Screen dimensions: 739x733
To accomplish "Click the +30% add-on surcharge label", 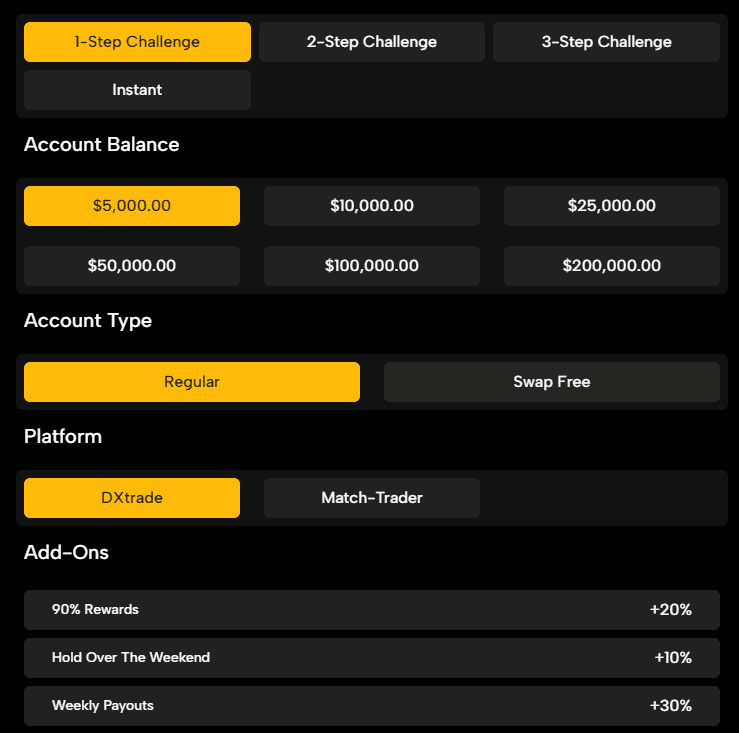I will click(670, 706).
